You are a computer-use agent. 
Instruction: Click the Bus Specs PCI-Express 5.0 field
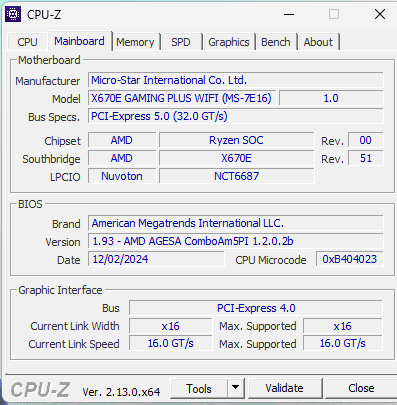(x=235, y=116)
